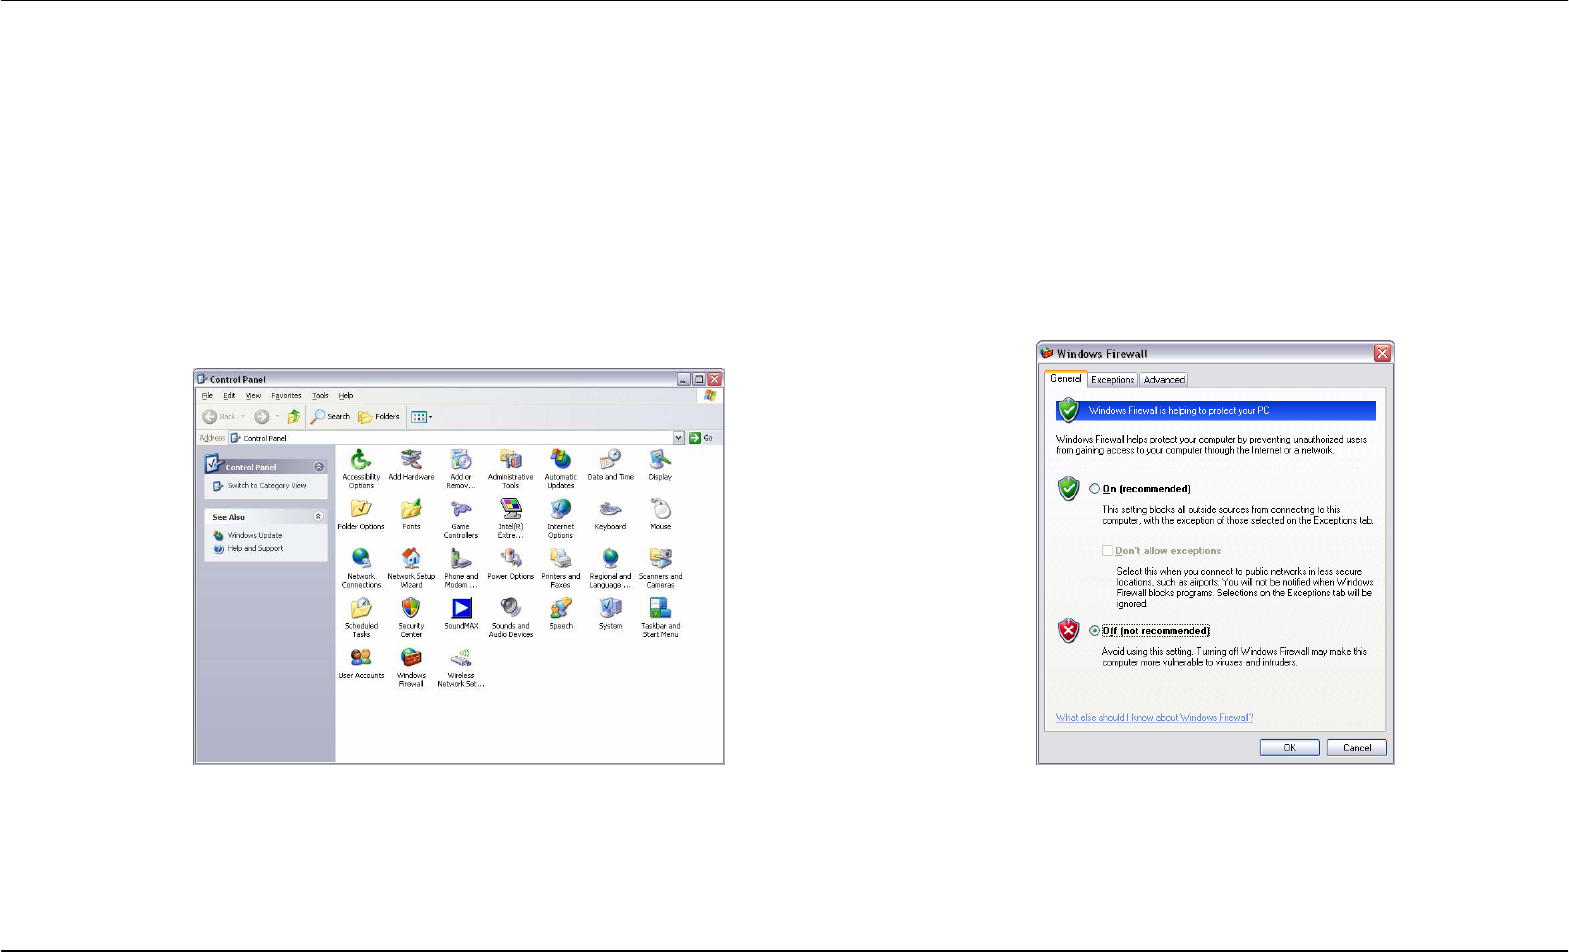This screenshot has height=952, width=1569.
Task: Open 'What else should I know' firewall link
Action: coord(1154,718)
